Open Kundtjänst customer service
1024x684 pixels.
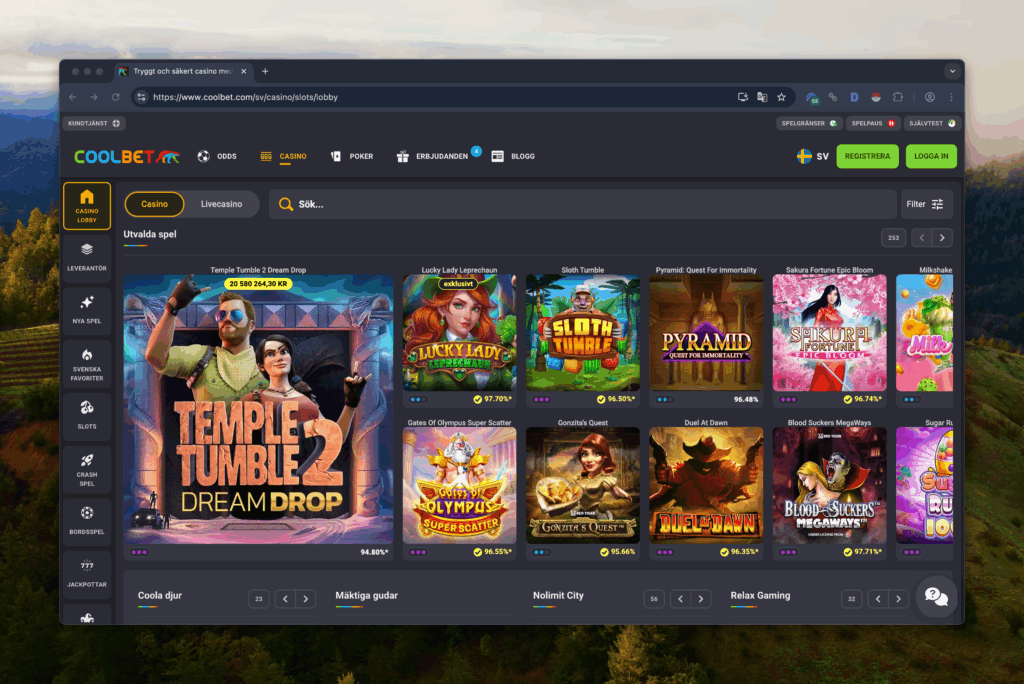94,123
